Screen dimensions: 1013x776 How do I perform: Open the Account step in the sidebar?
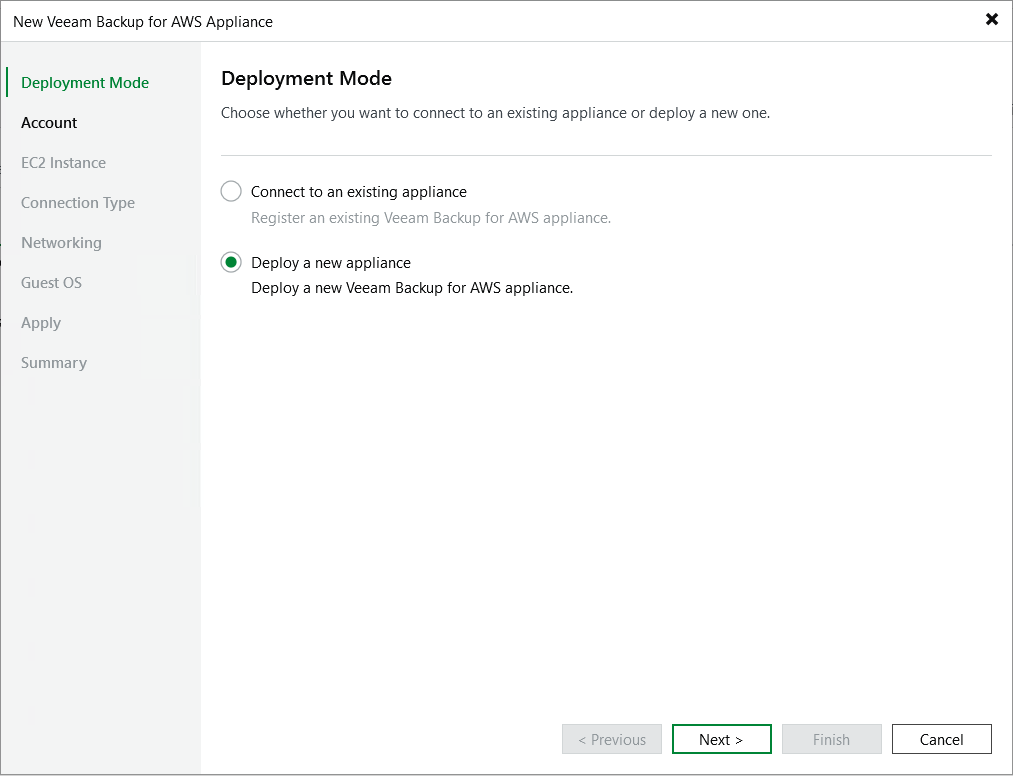coord(49,122)
